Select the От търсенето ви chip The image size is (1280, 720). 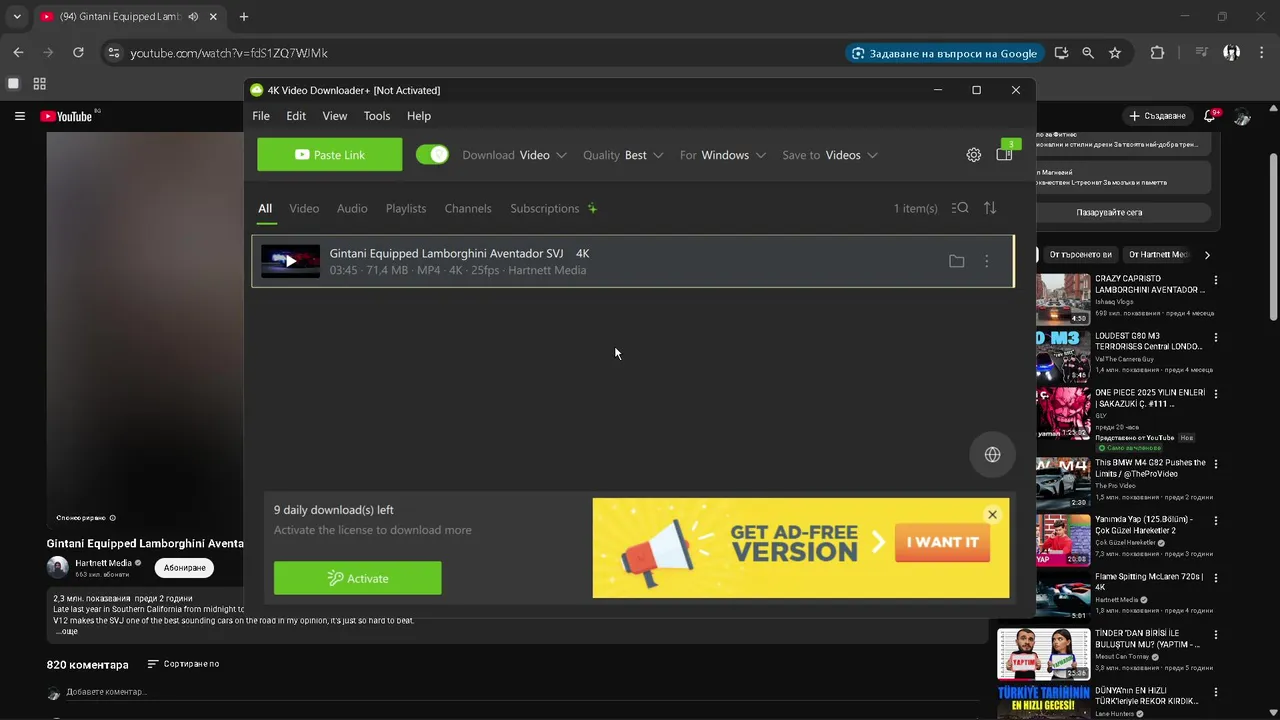click(x=1080, y=255)
